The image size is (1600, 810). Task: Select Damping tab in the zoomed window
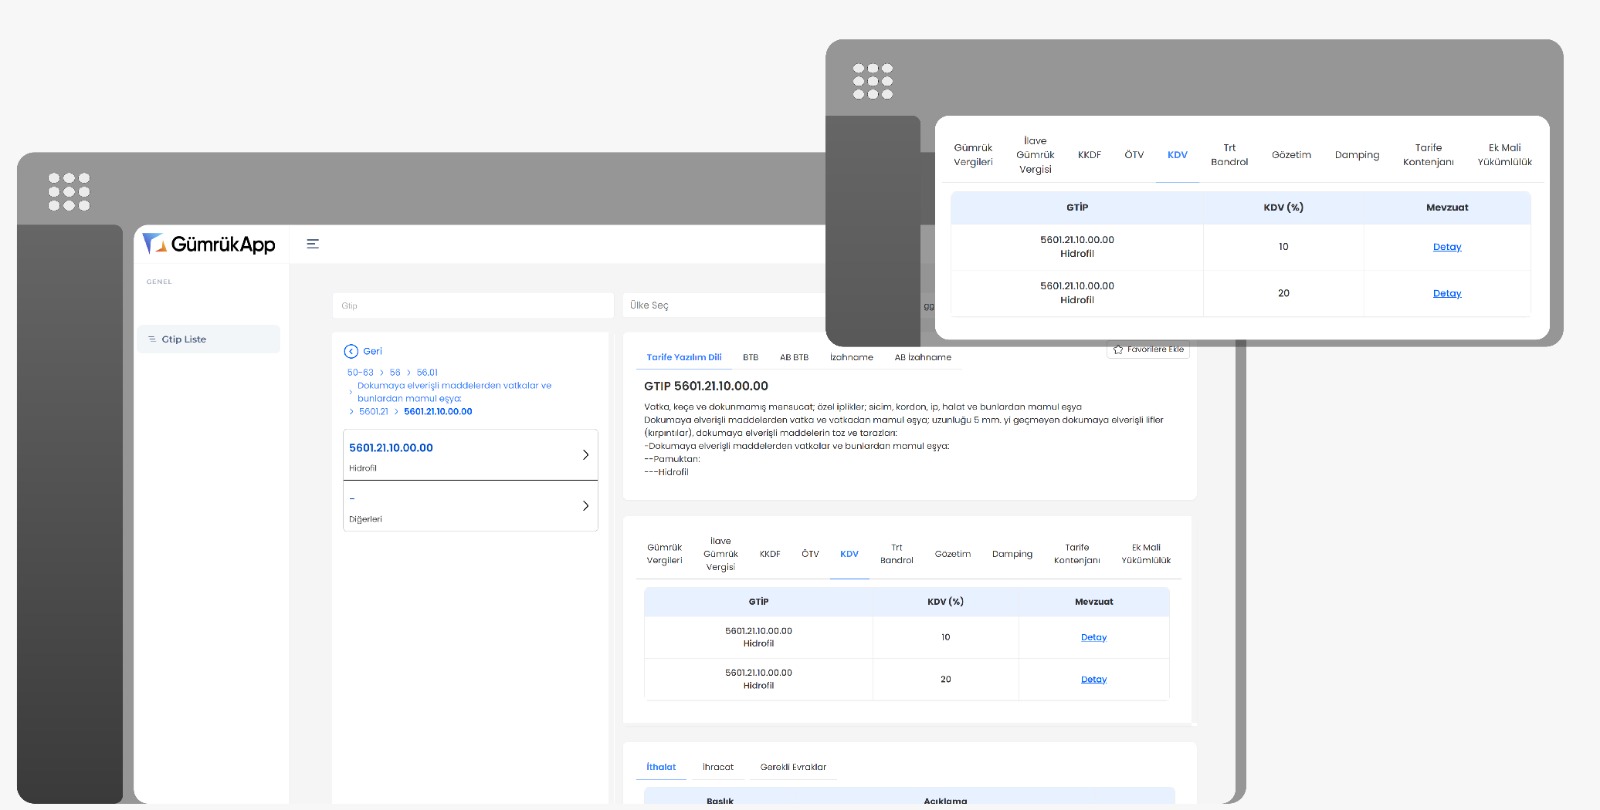[x=1356, y=155]
